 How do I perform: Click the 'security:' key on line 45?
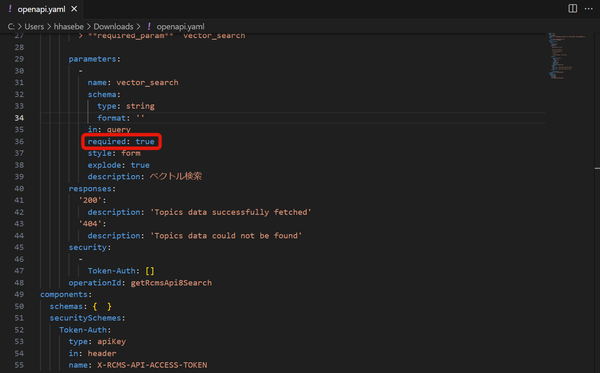(x=90, y=248)
